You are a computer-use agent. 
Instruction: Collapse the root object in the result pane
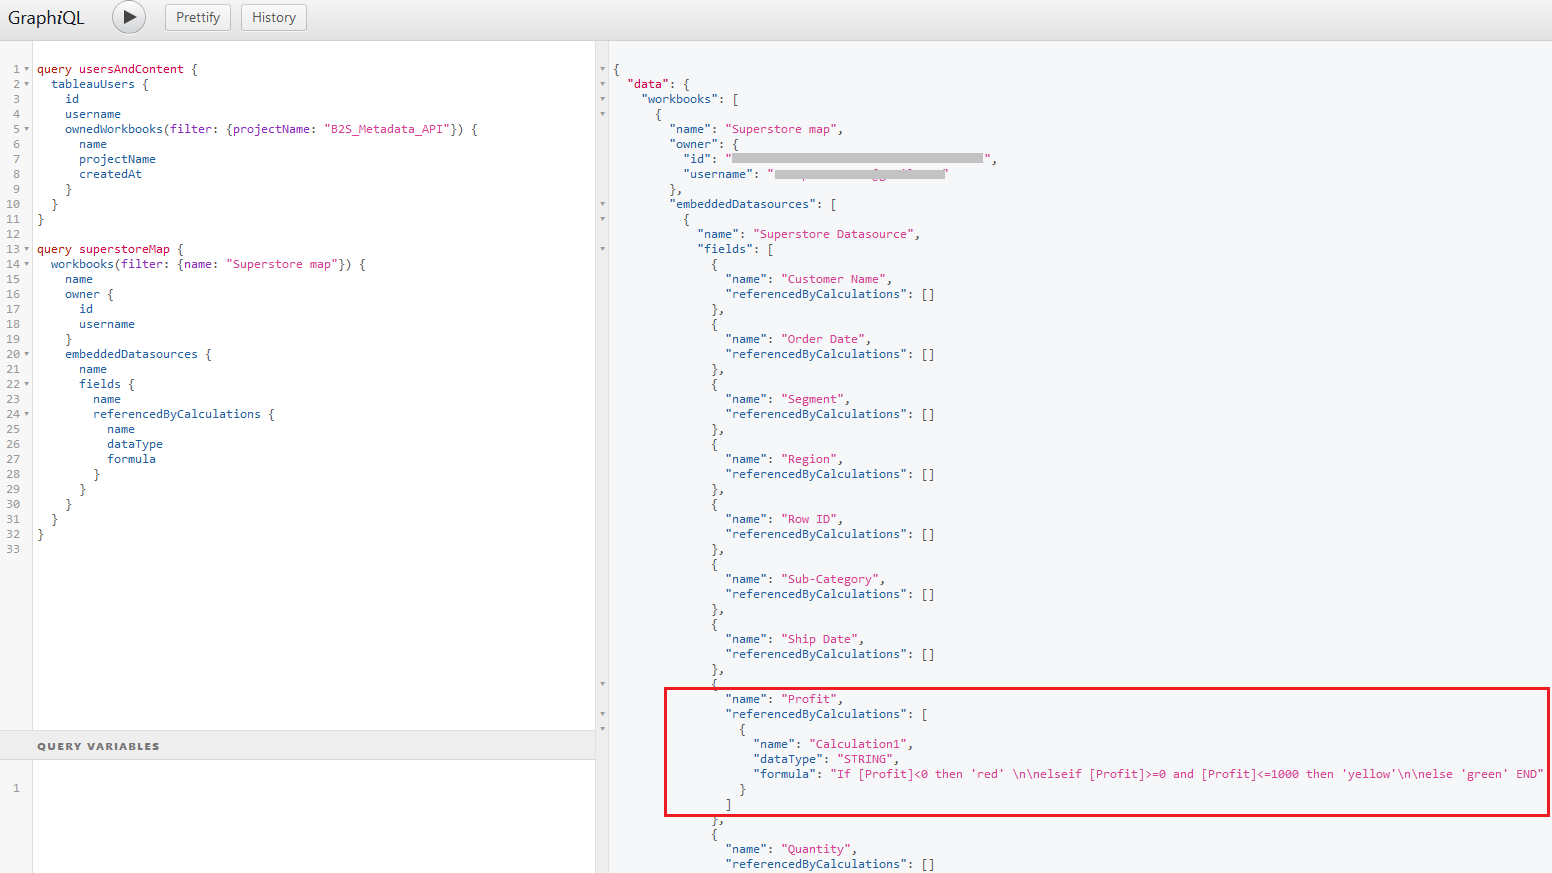pos(602,69)
